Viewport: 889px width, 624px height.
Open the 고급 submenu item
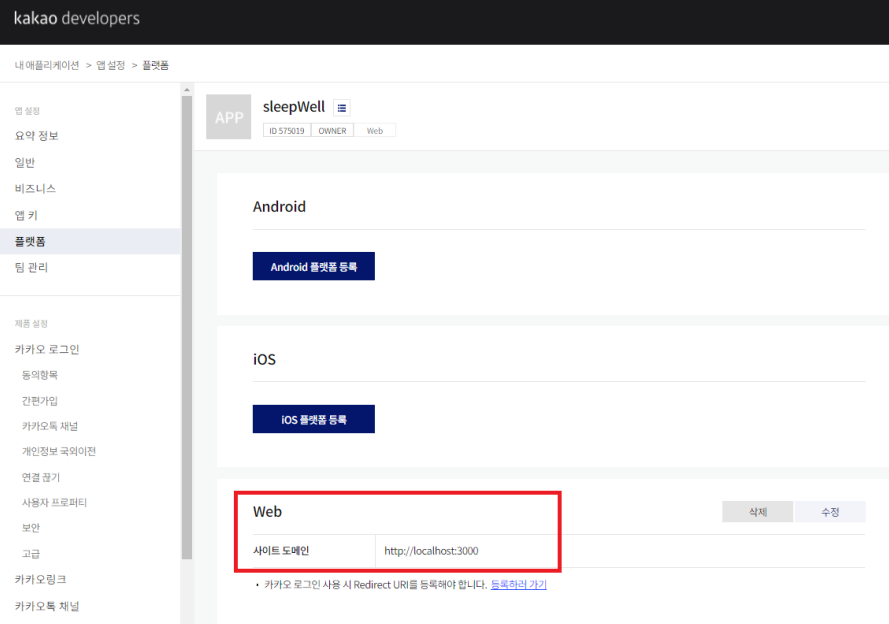[x=31, y=554]
